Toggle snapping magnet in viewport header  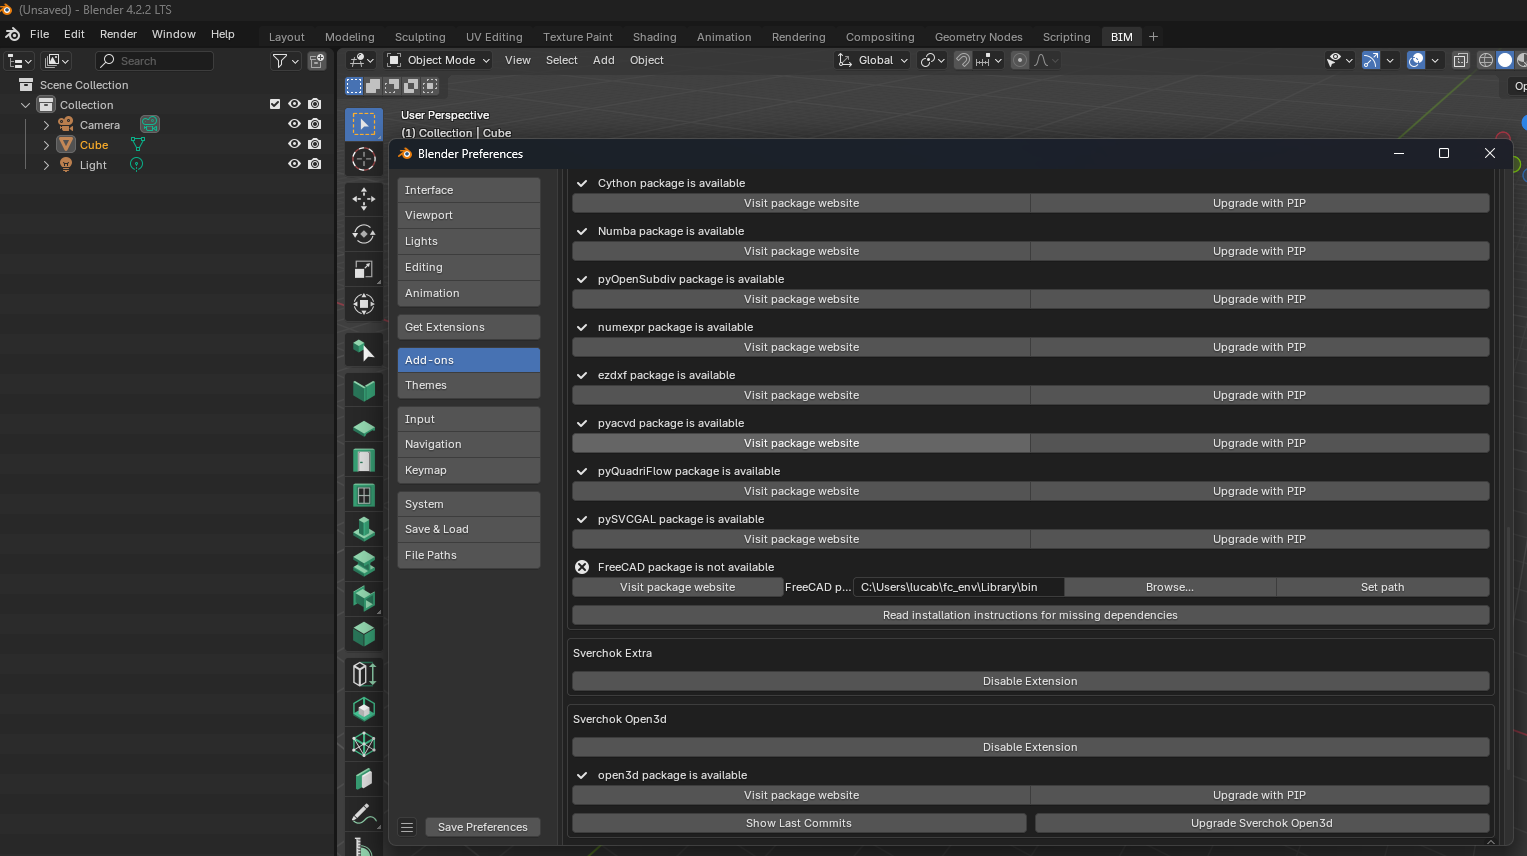(962, 60)
